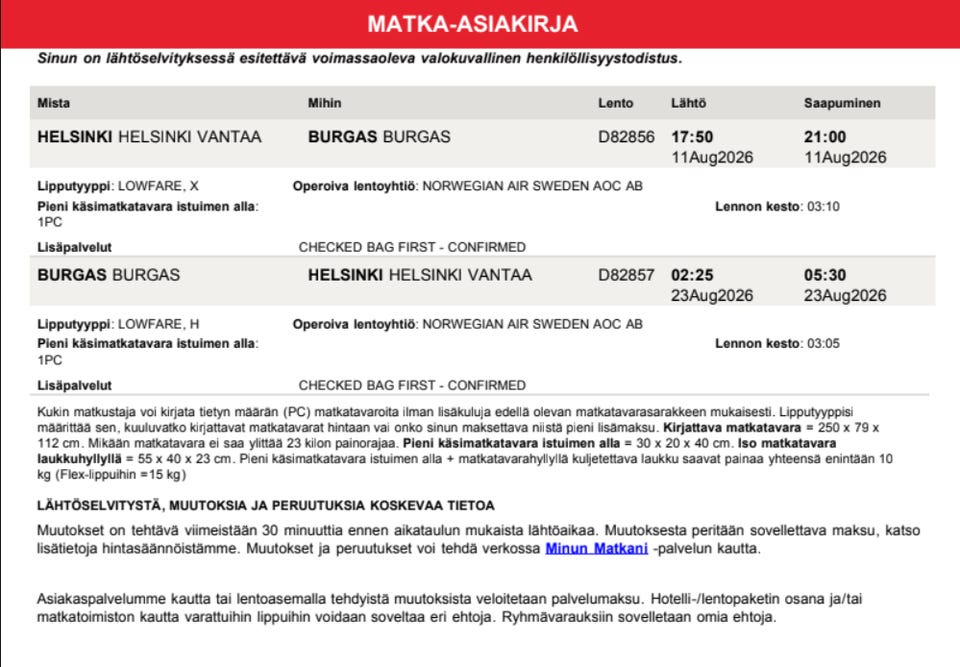The height and width of the screenshot is (667, 960).
Task: Select flight number D82857
Action: click(626, 275)
